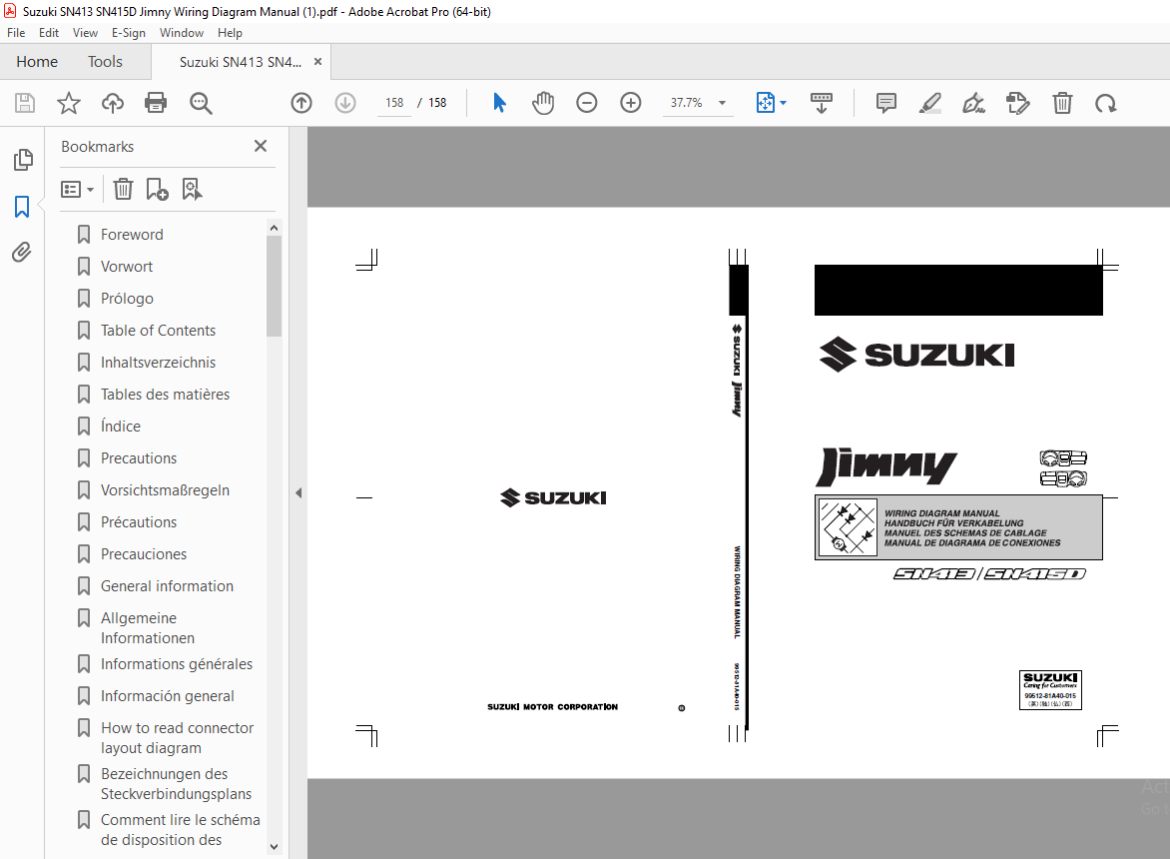Activate the Hand pan tool
Screen dimensions: 1170x859
pyautogui.click(x=543, y=103)
